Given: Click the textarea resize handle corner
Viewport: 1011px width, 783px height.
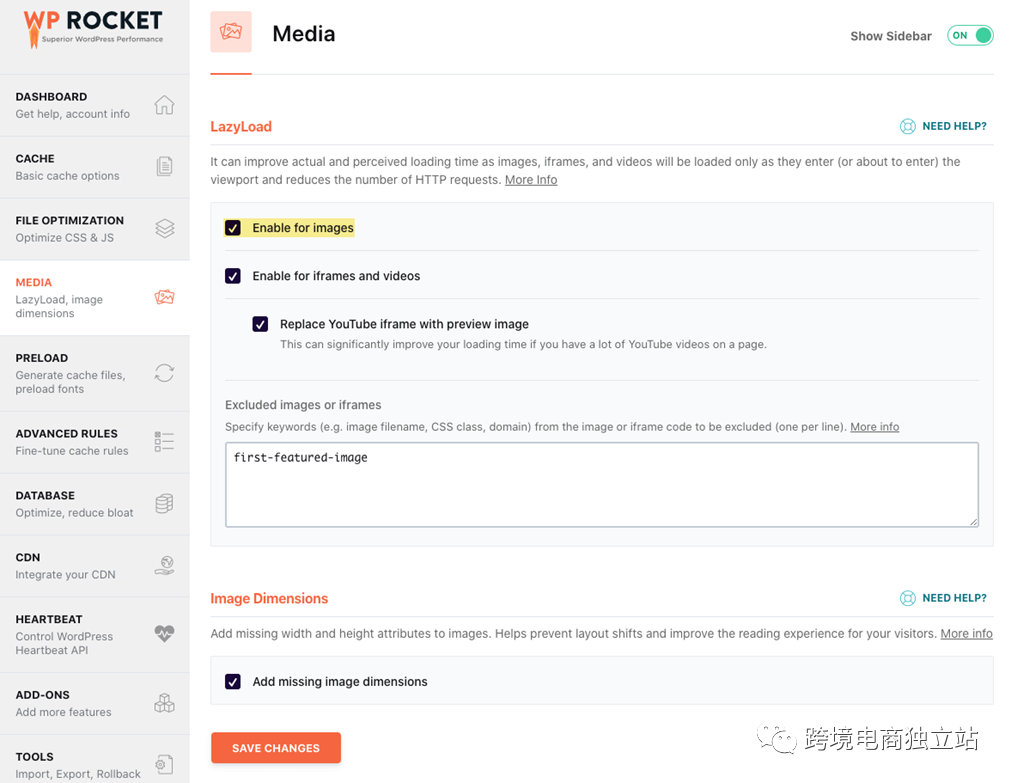Looking at the screenshot, I should tap(974, 522).
